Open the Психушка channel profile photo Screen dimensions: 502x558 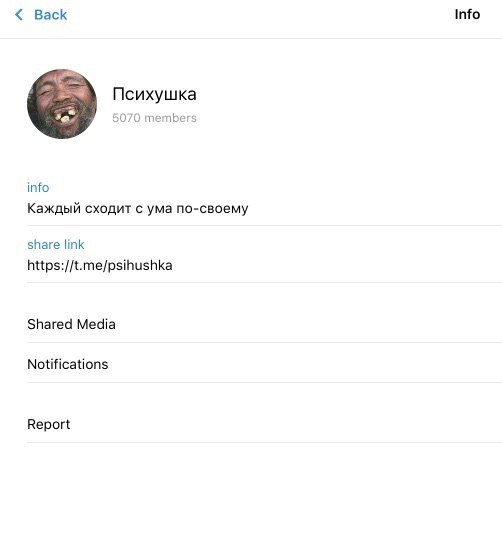62,104
